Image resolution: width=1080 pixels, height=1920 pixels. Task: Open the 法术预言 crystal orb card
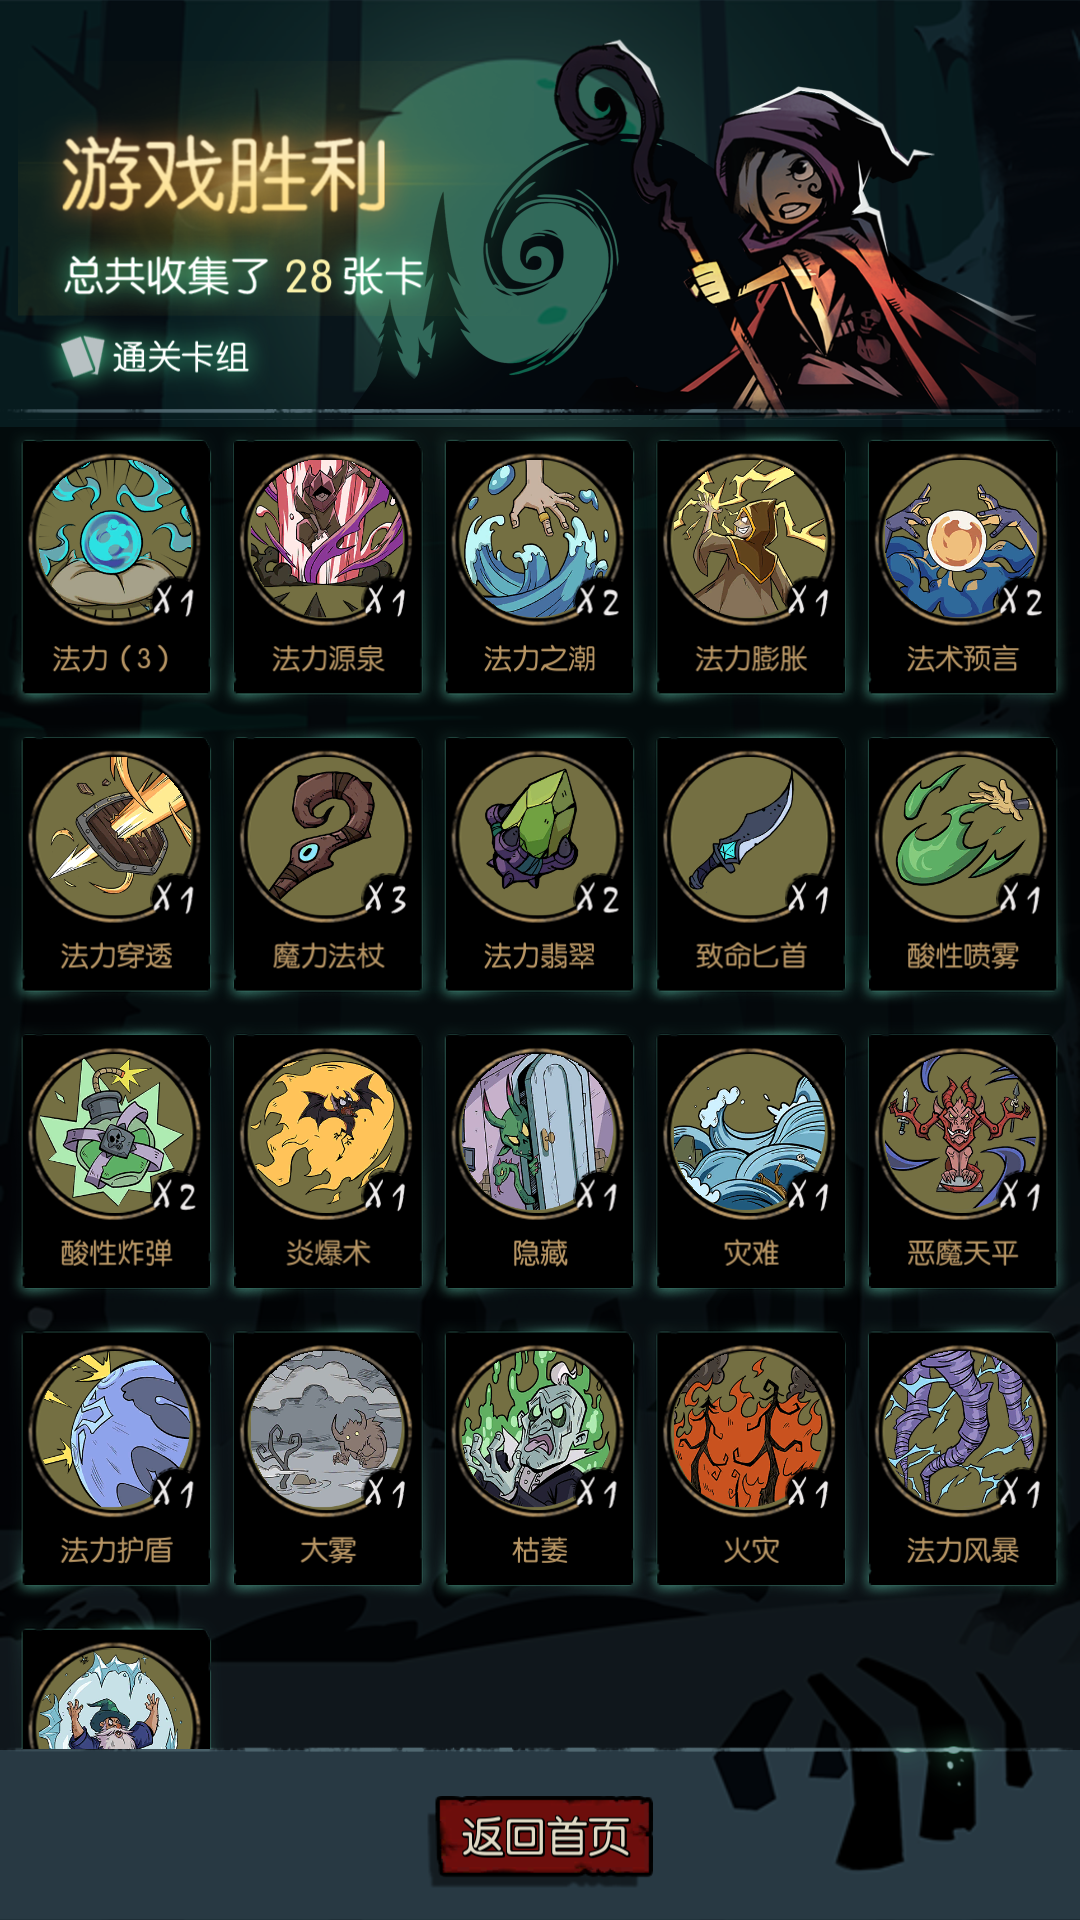(x=962, y=567)
